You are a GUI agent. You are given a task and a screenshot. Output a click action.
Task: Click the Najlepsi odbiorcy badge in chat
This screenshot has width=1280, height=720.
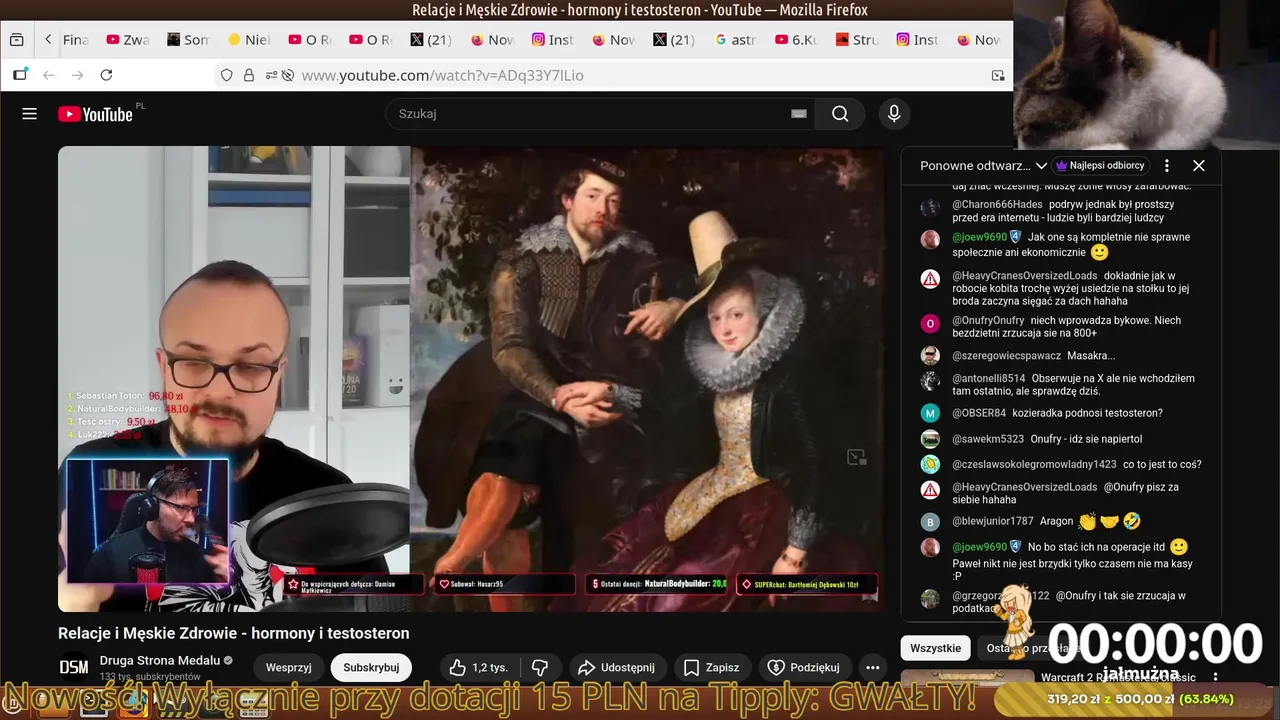point(1100,166)
